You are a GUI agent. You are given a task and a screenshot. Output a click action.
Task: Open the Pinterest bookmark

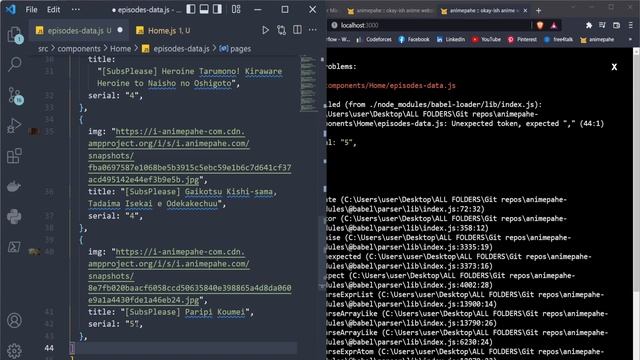click(522, 40)
